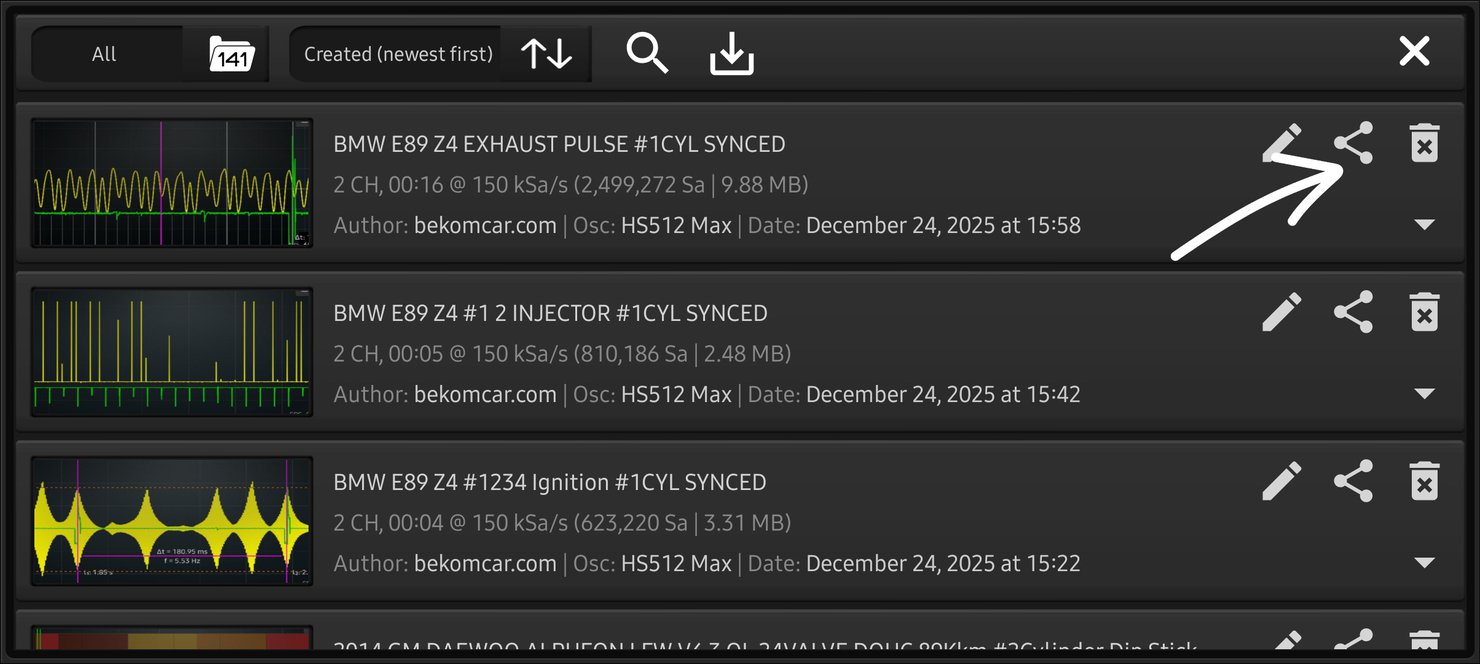This screenshot has width=1480, height=664.
Task: Toggle the sort order arrows
Action: pos(547,54)
